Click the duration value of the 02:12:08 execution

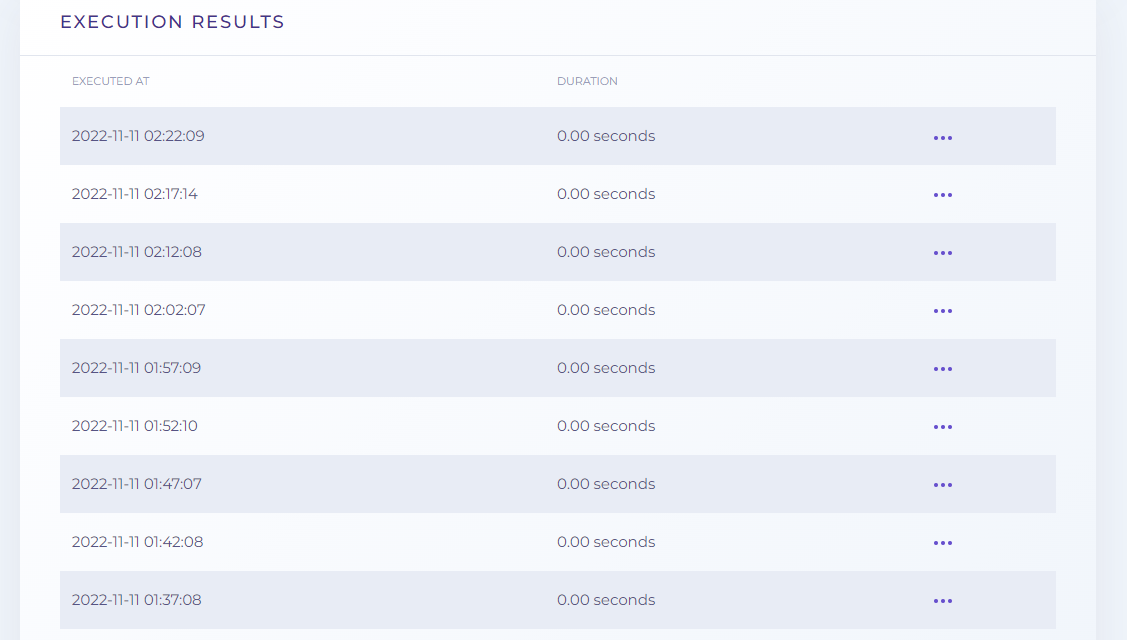tap(606, 252)
